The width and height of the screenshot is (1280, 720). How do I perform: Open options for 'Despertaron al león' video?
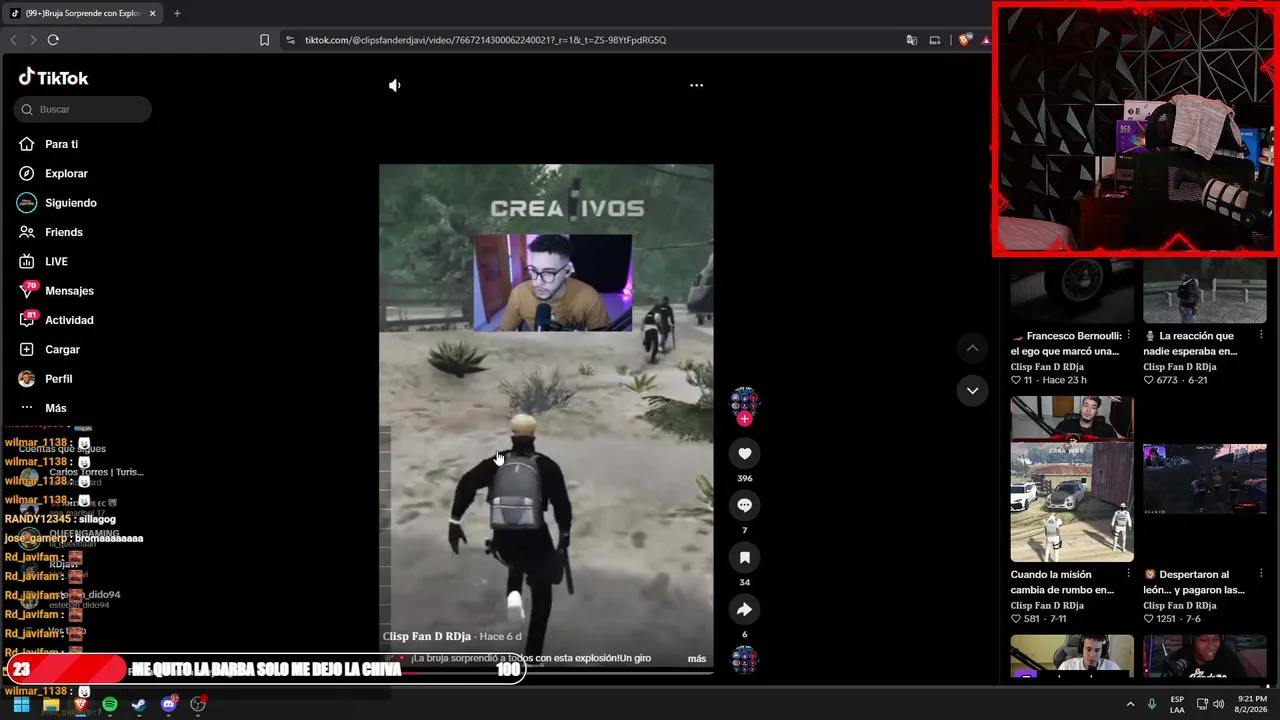[x=1261, y=574]
